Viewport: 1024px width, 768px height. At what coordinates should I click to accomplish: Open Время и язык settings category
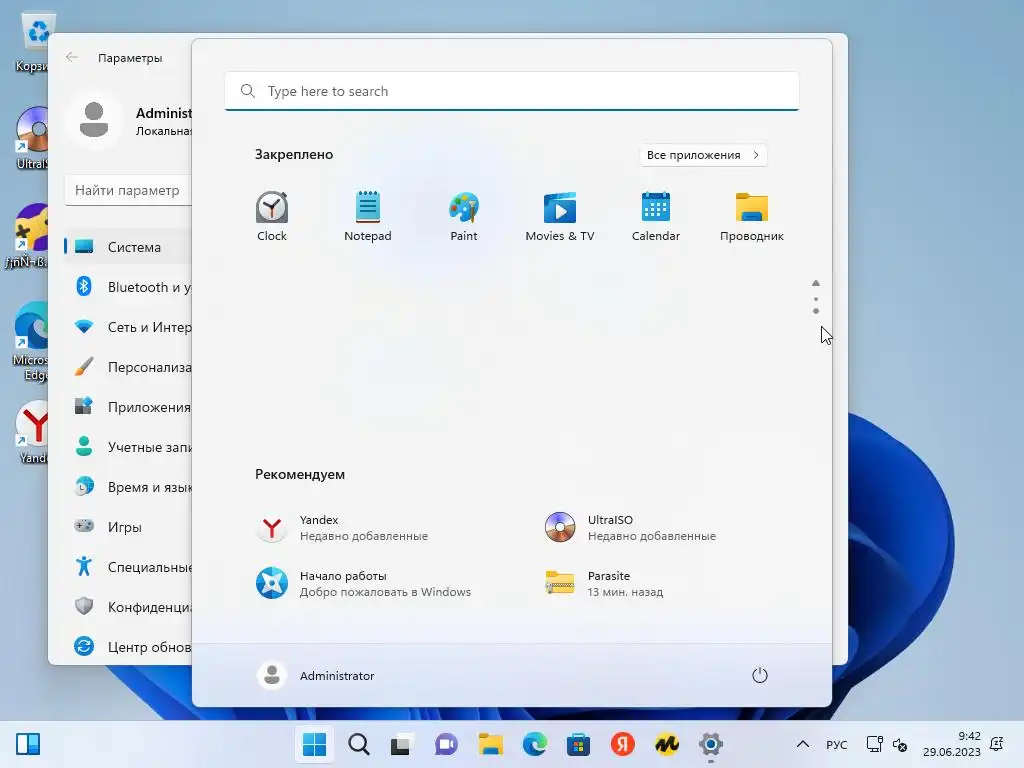point(128,487)
